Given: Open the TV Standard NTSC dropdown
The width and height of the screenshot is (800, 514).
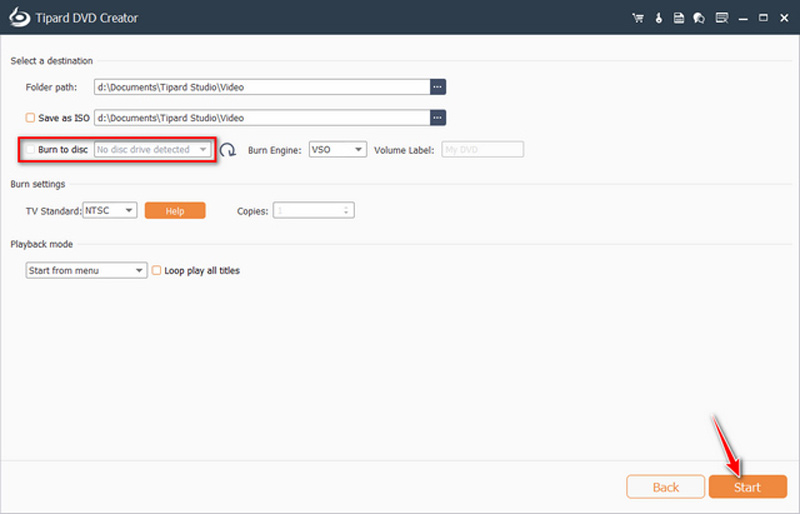Looking at the screenshot, I should (110, 210).
